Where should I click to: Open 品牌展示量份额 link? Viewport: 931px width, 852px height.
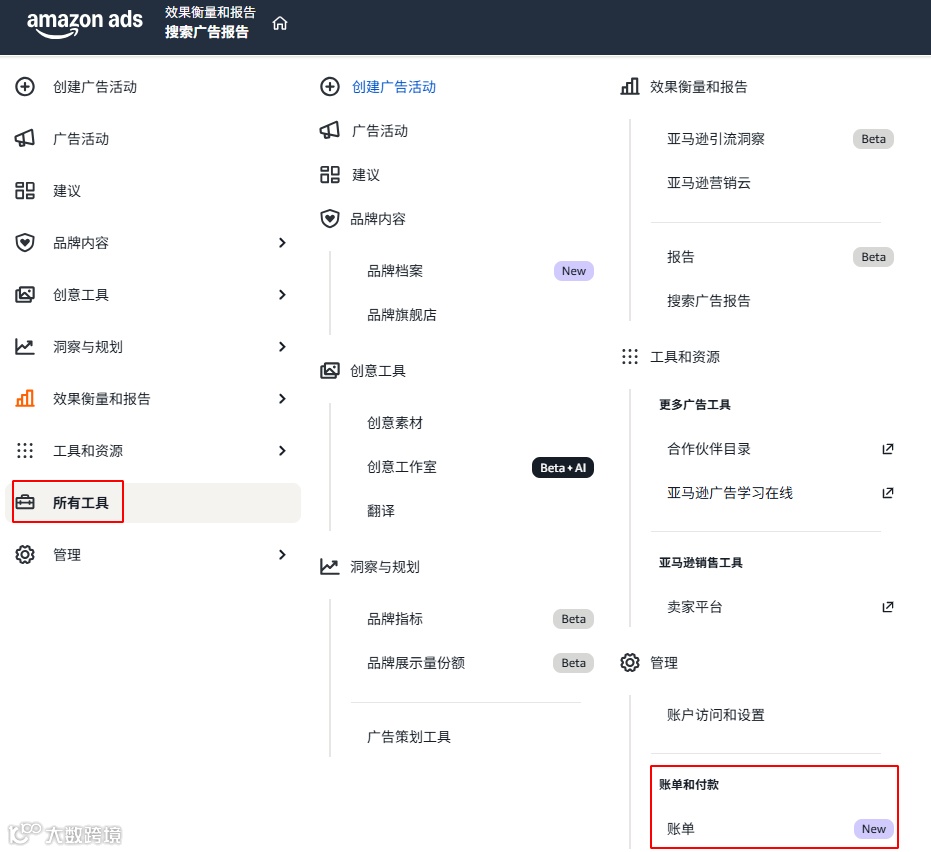[x=416, y=663]
